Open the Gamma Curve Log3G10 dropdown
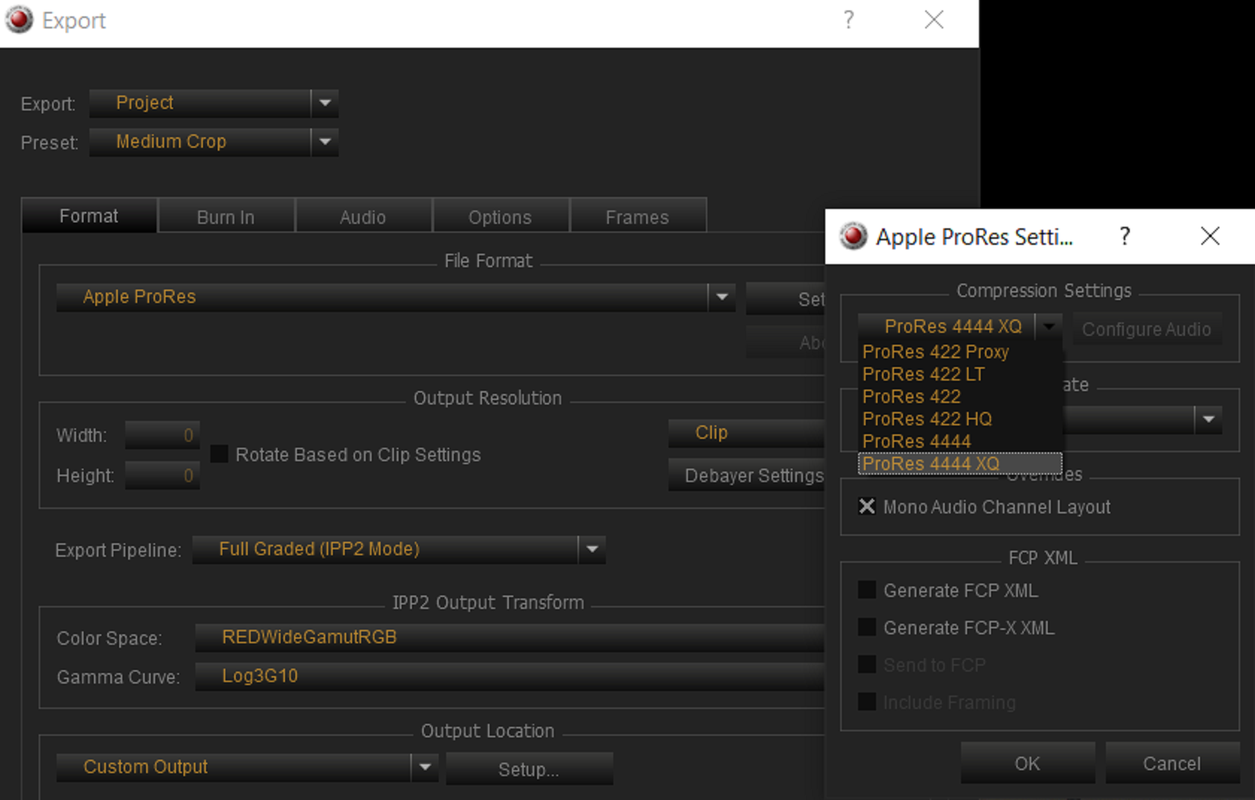This screenshot has width=1255, height=800. tap(509, 676)
